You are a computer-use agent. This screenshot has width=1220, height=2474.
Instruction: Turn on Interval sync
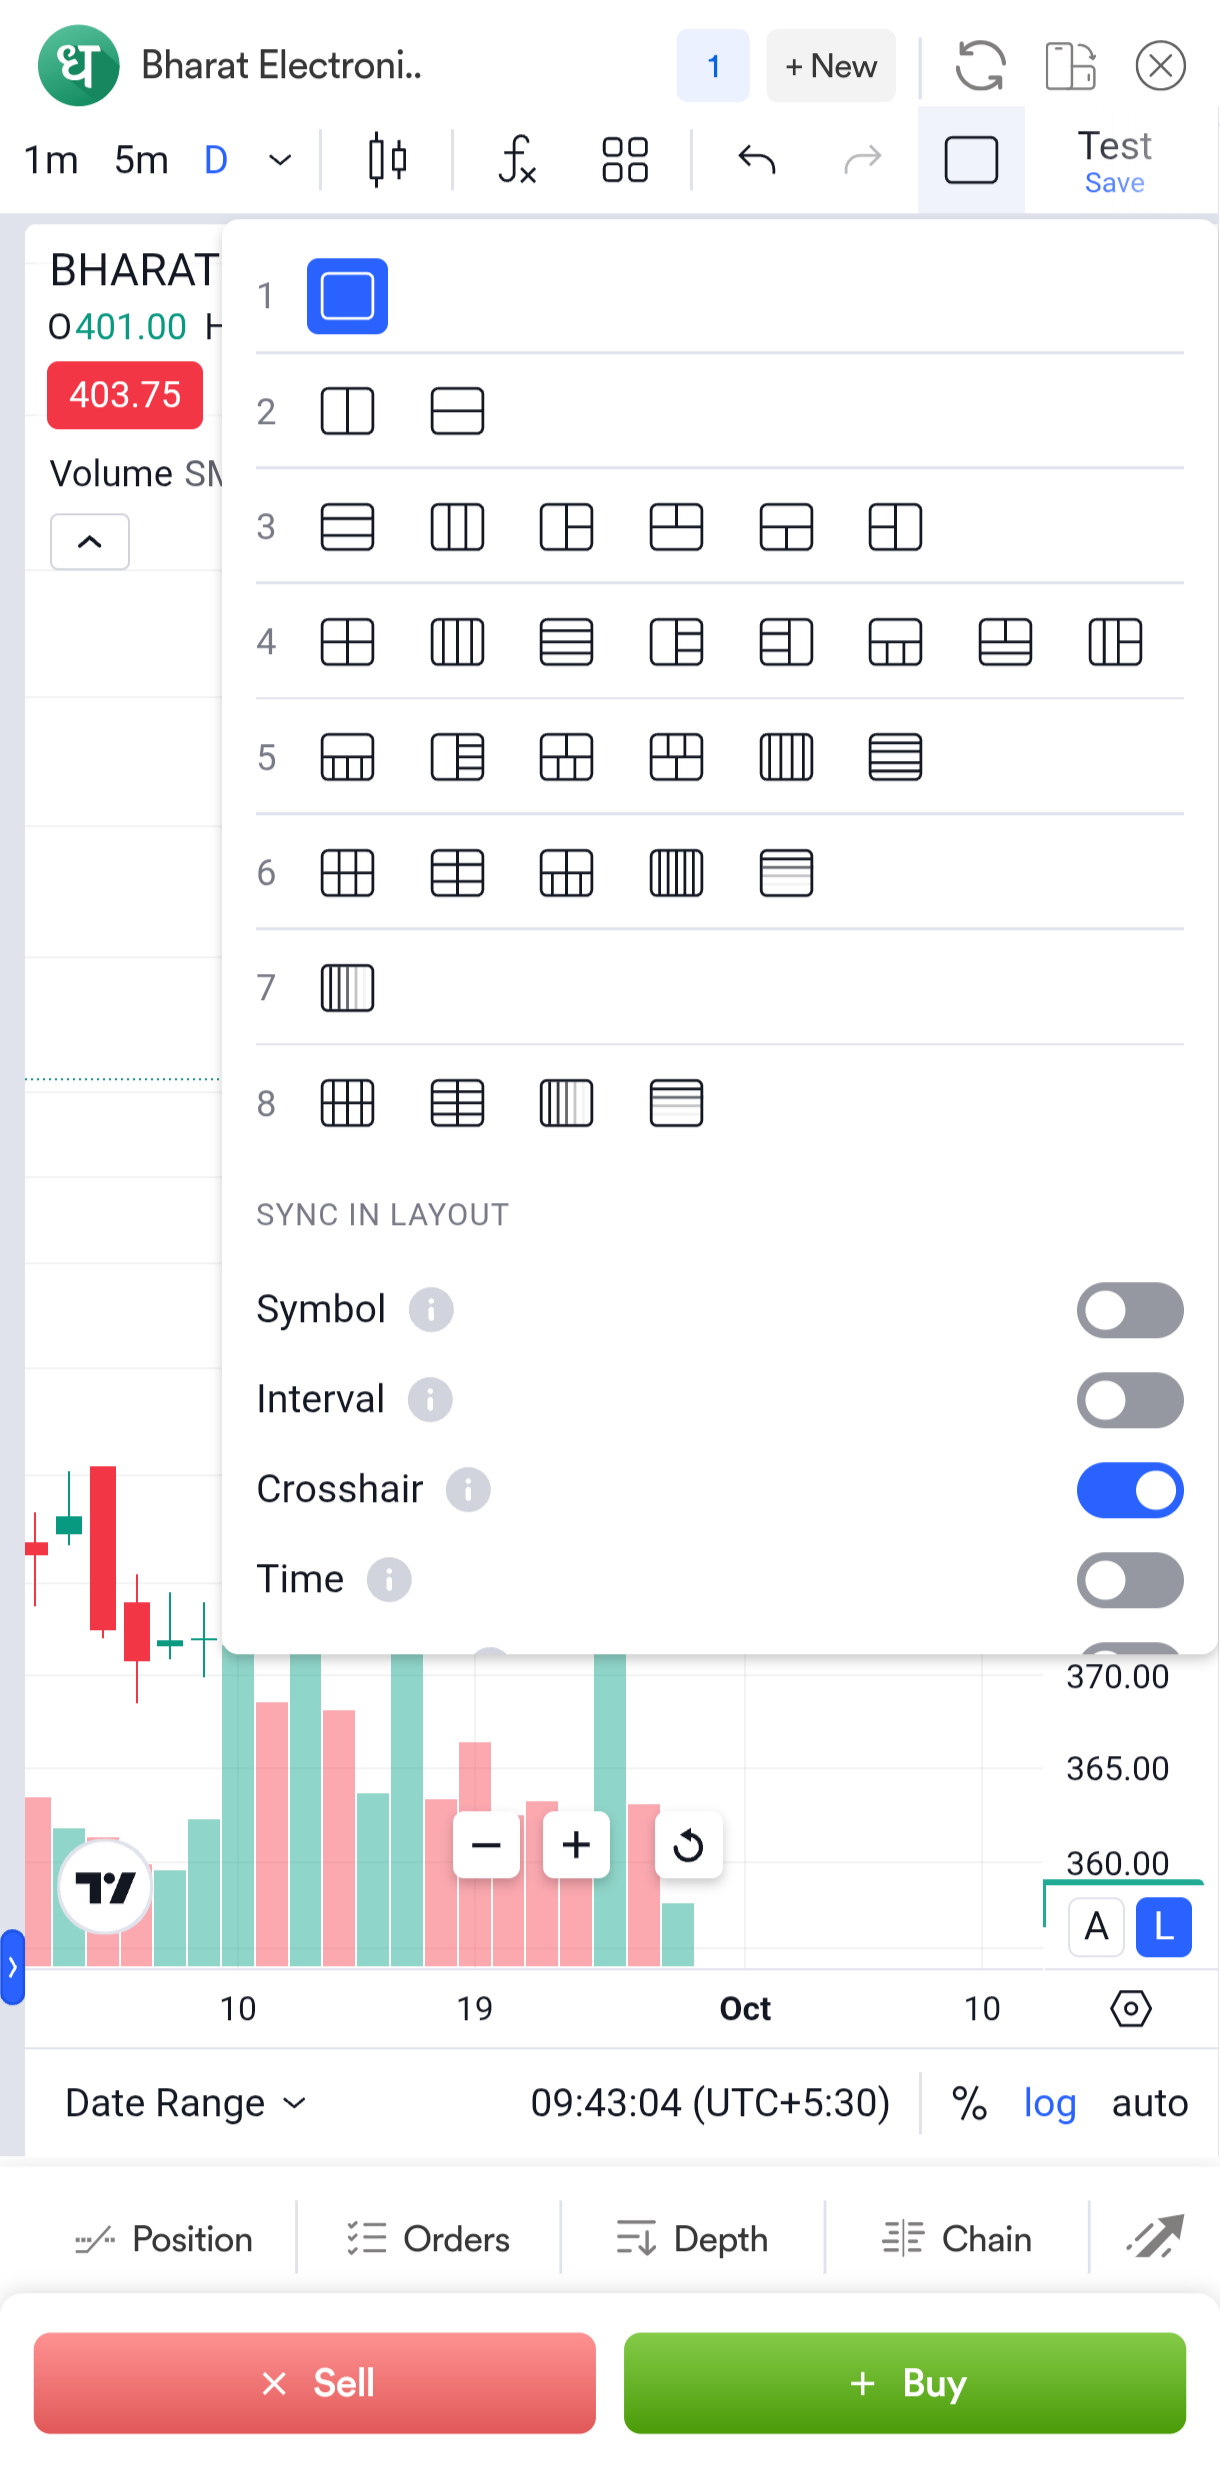point(1129,1400)
